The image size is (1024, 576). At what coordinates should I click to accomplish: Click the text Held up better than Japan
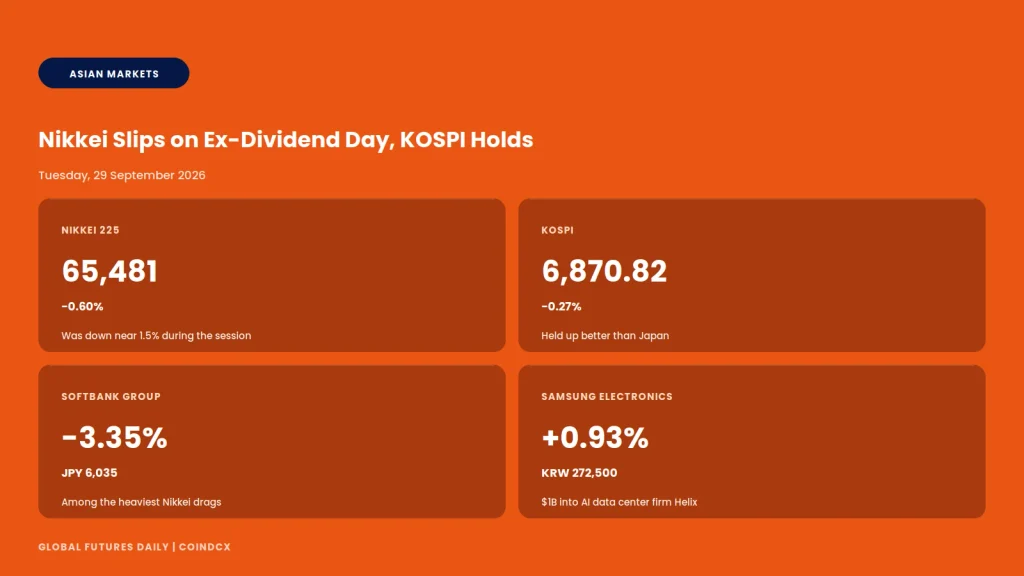coord(605,336)
